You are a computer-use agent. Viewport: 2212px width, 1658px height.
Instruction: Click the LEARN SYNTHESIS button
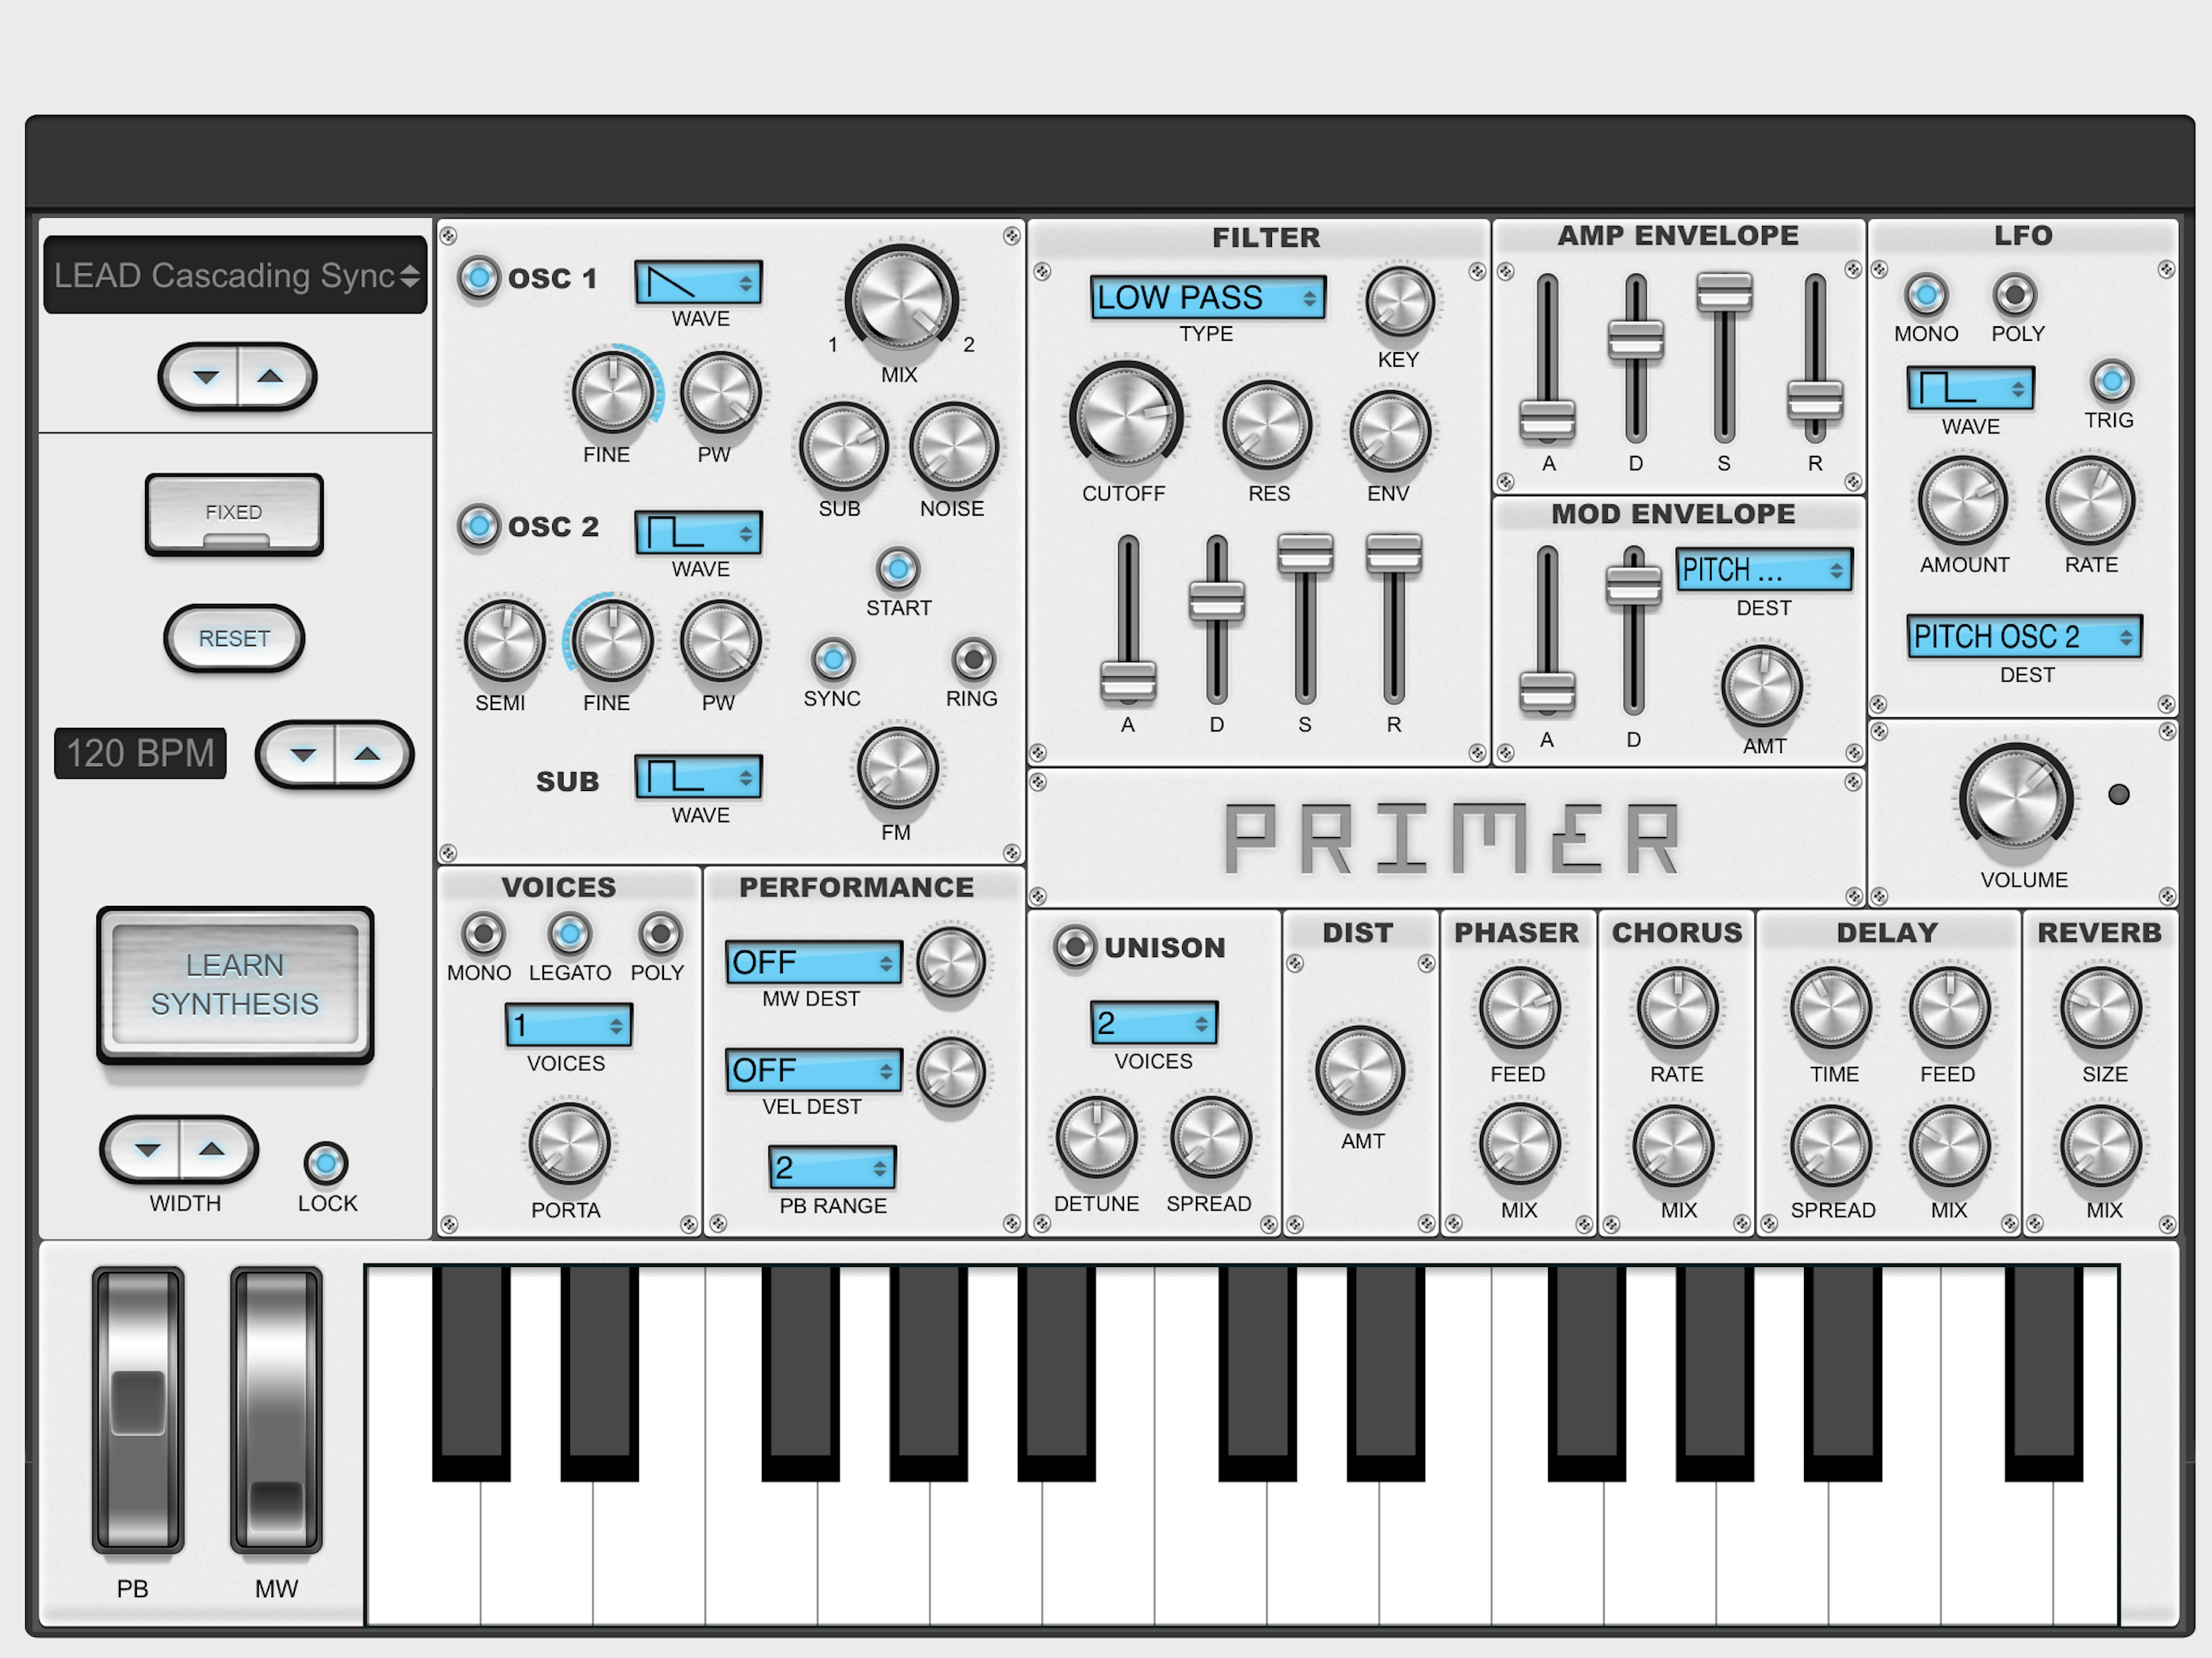235,984
